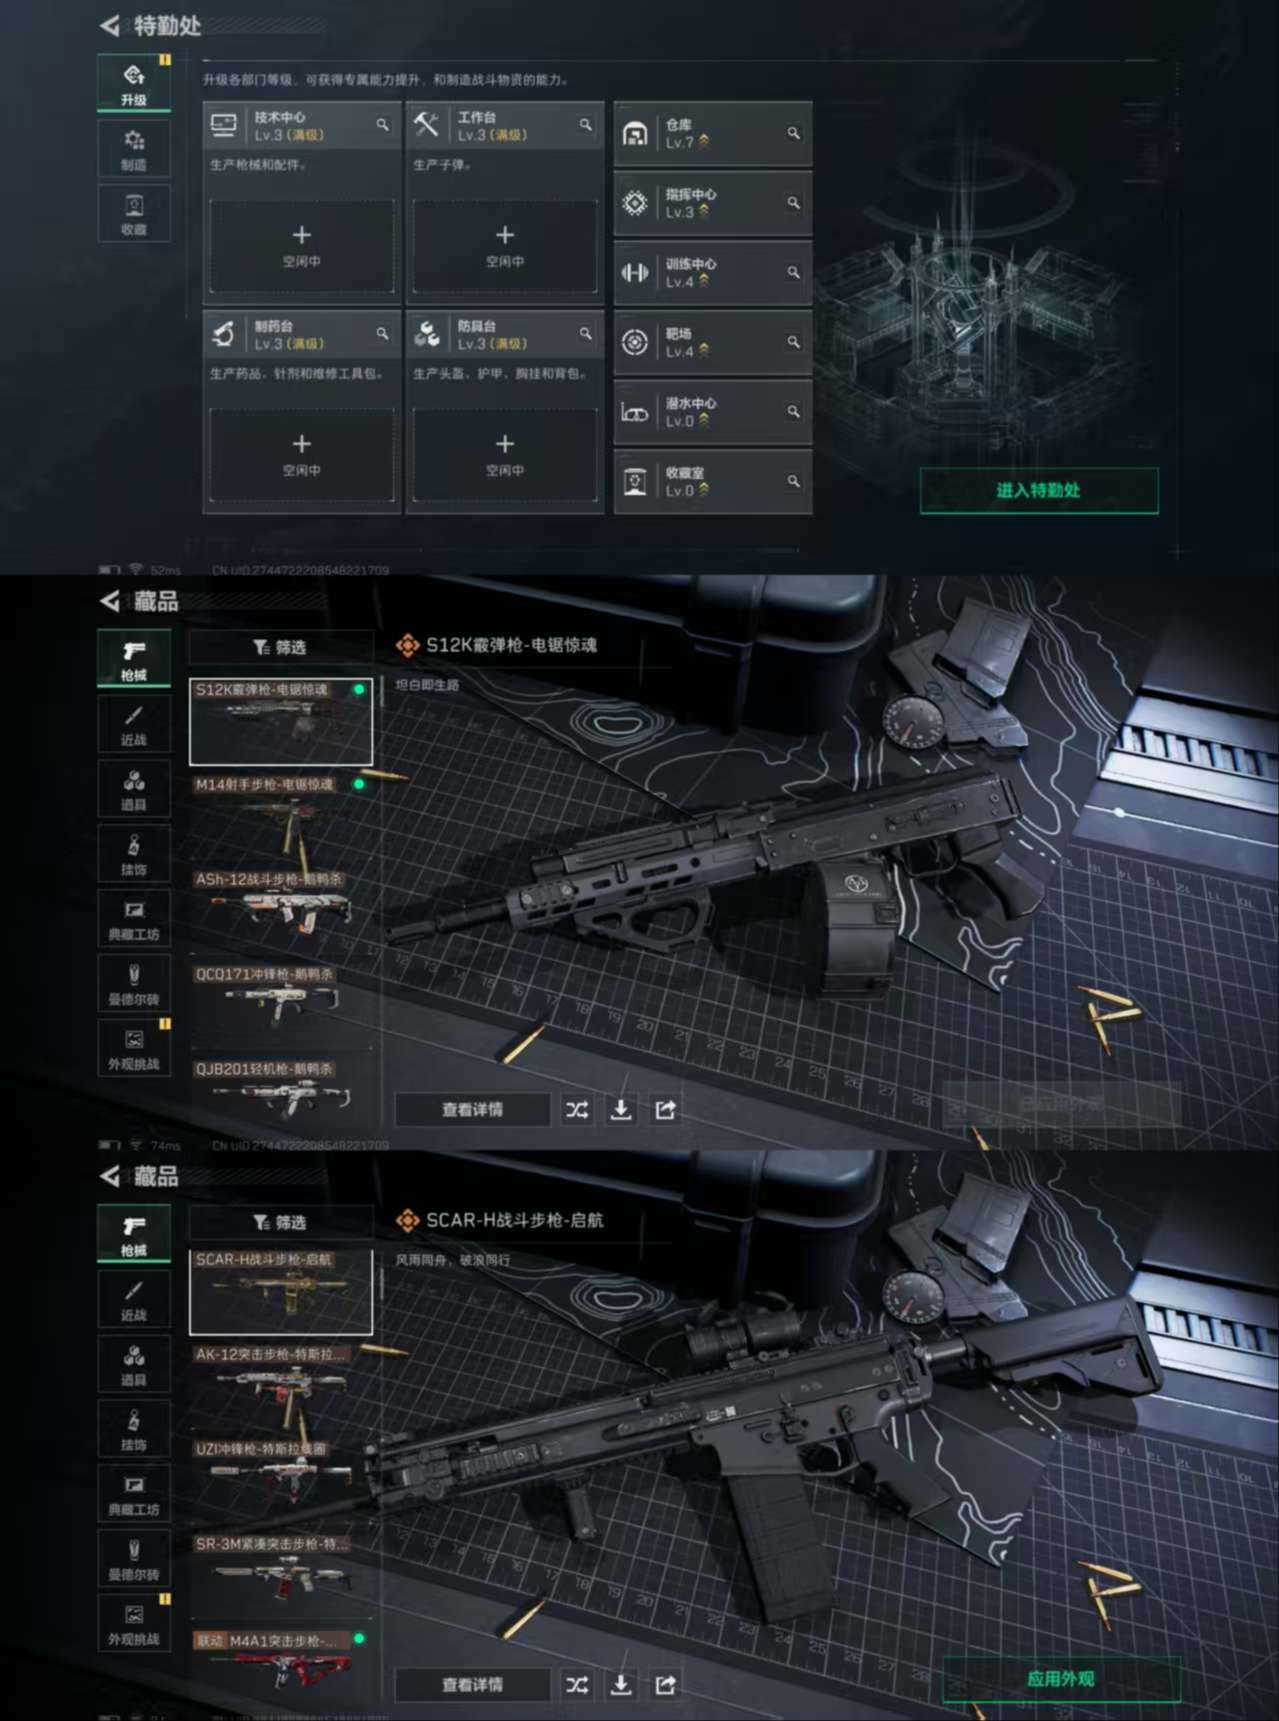Inspect 靶场 using its magnifier icon
1279x1721 pixels.
pyautogui.click(x=793, y=342)
